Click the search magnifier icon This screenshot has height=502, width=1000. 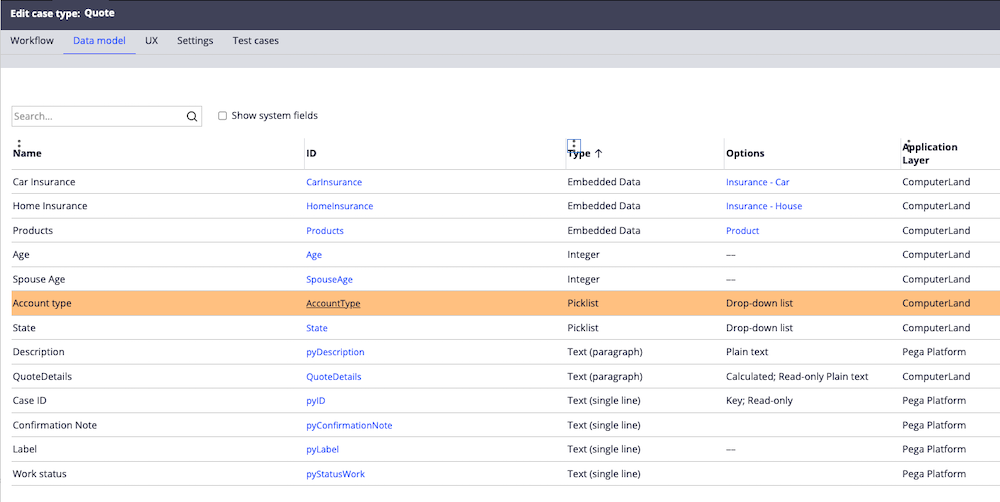pos(192,116)
